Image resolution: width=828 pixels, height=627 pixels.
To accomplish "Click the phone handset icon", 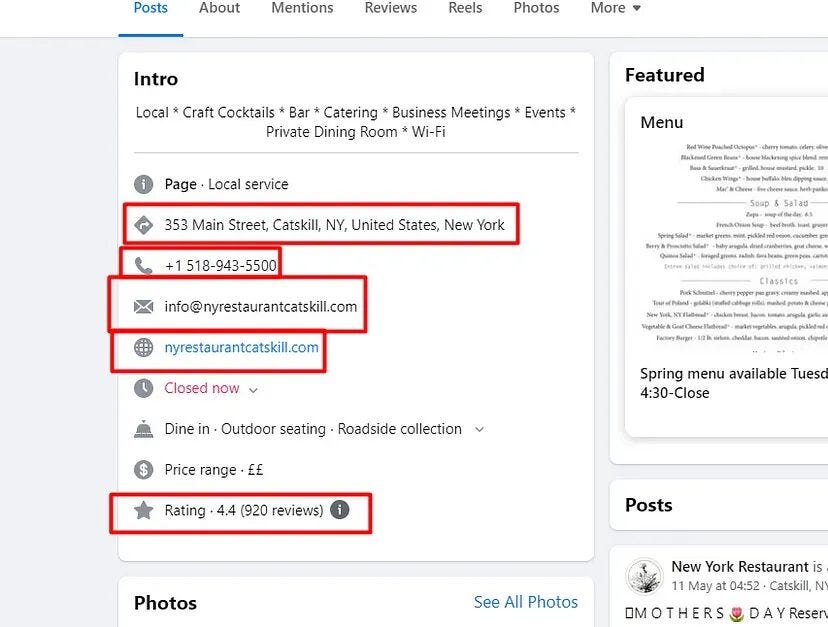I will coord(144,266).
